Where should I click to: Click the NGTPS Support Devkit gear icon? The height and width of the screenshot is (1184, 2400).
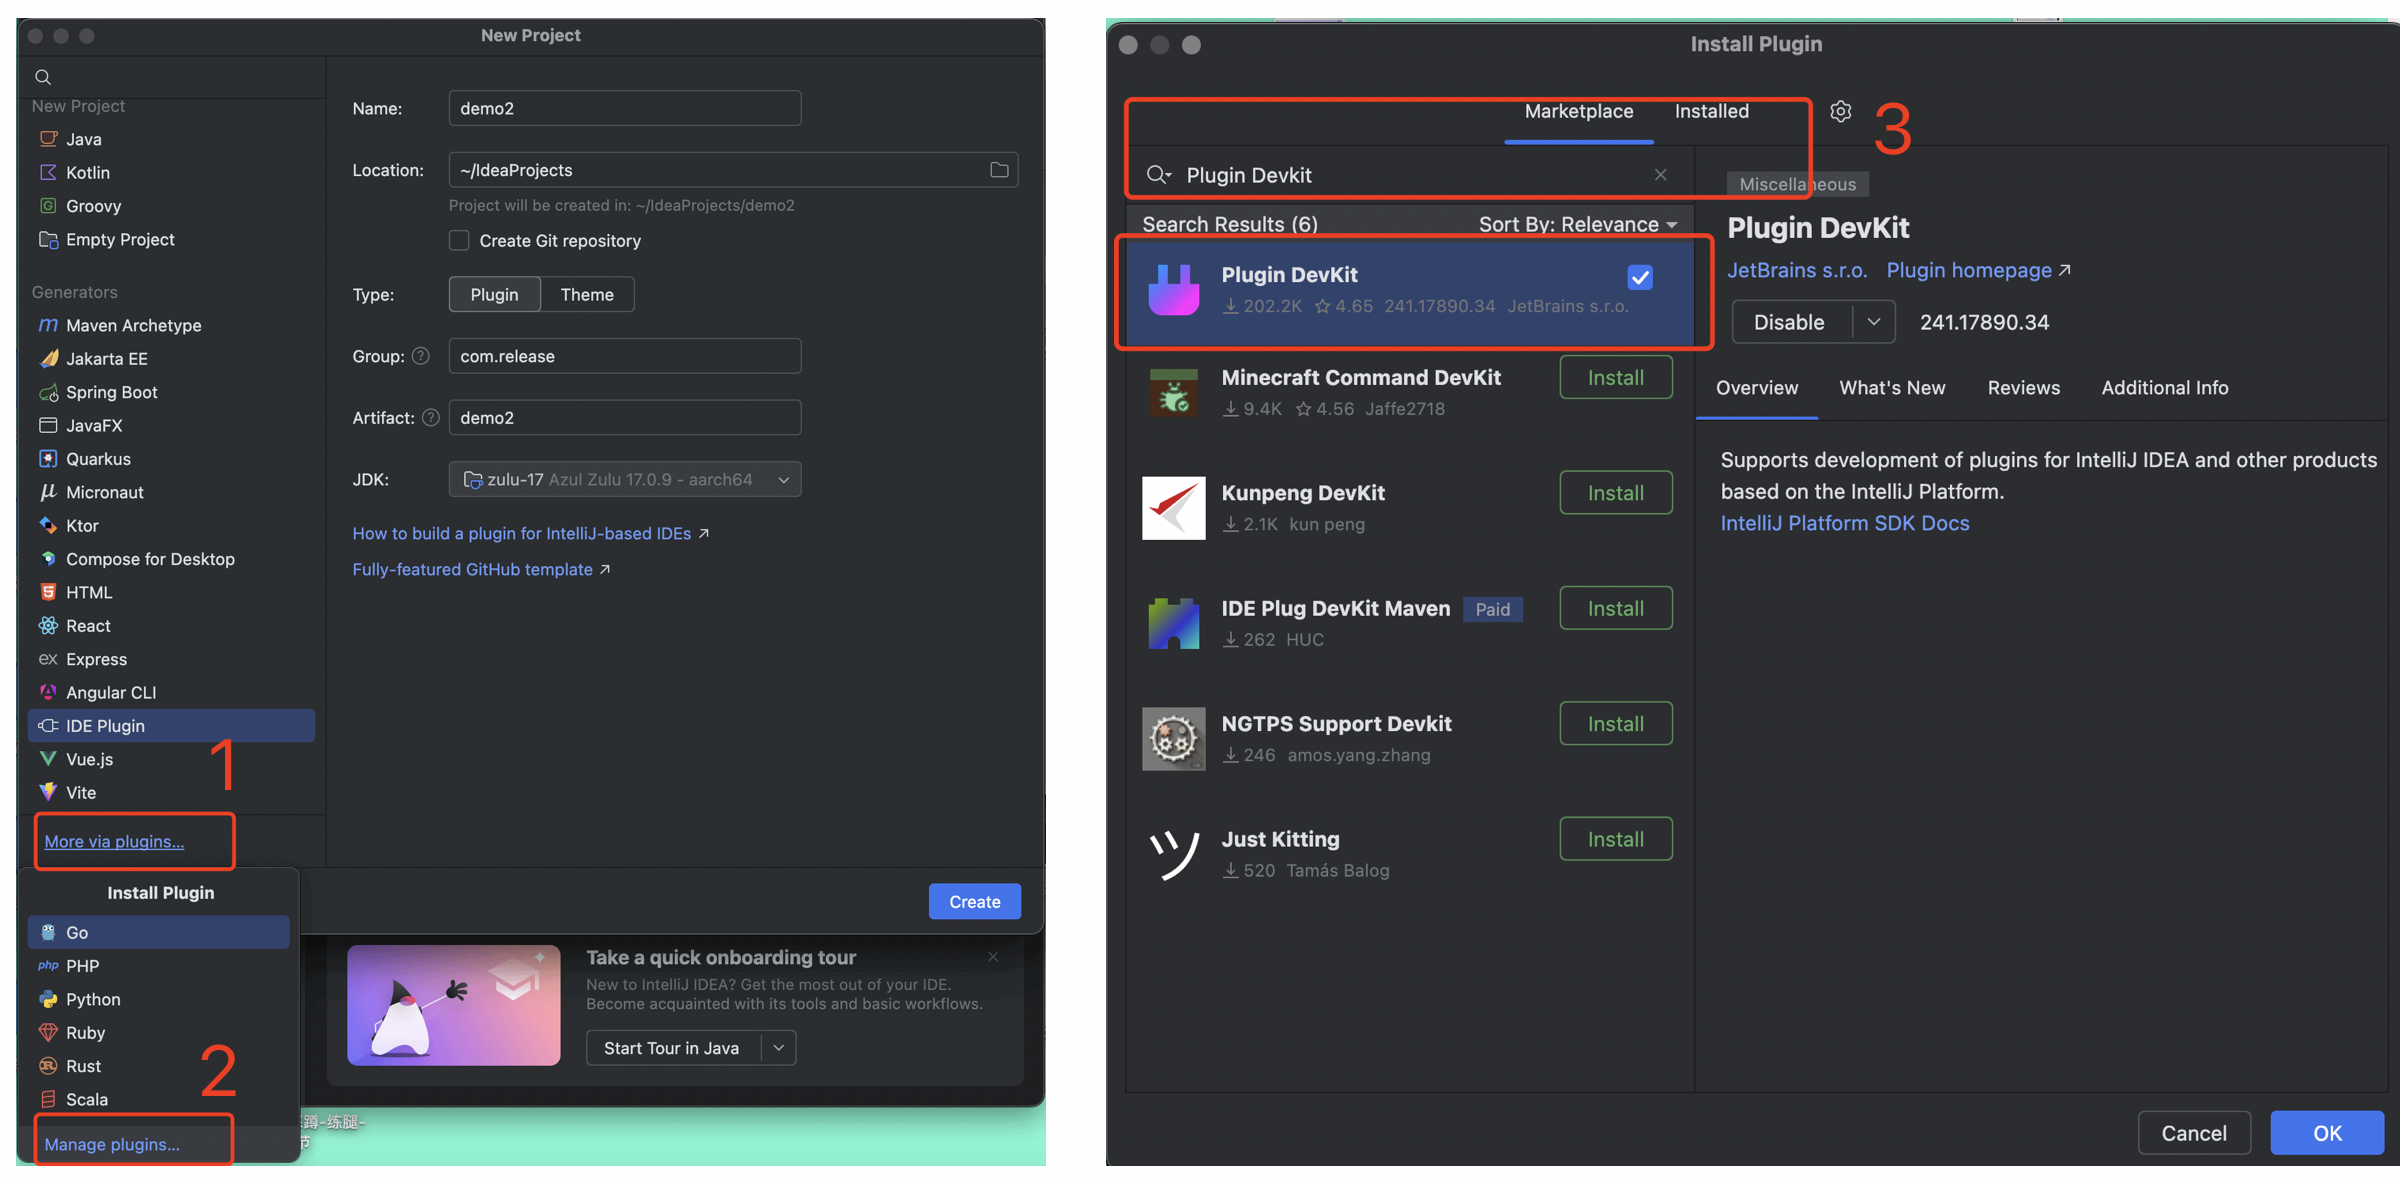pos(1173,739)
